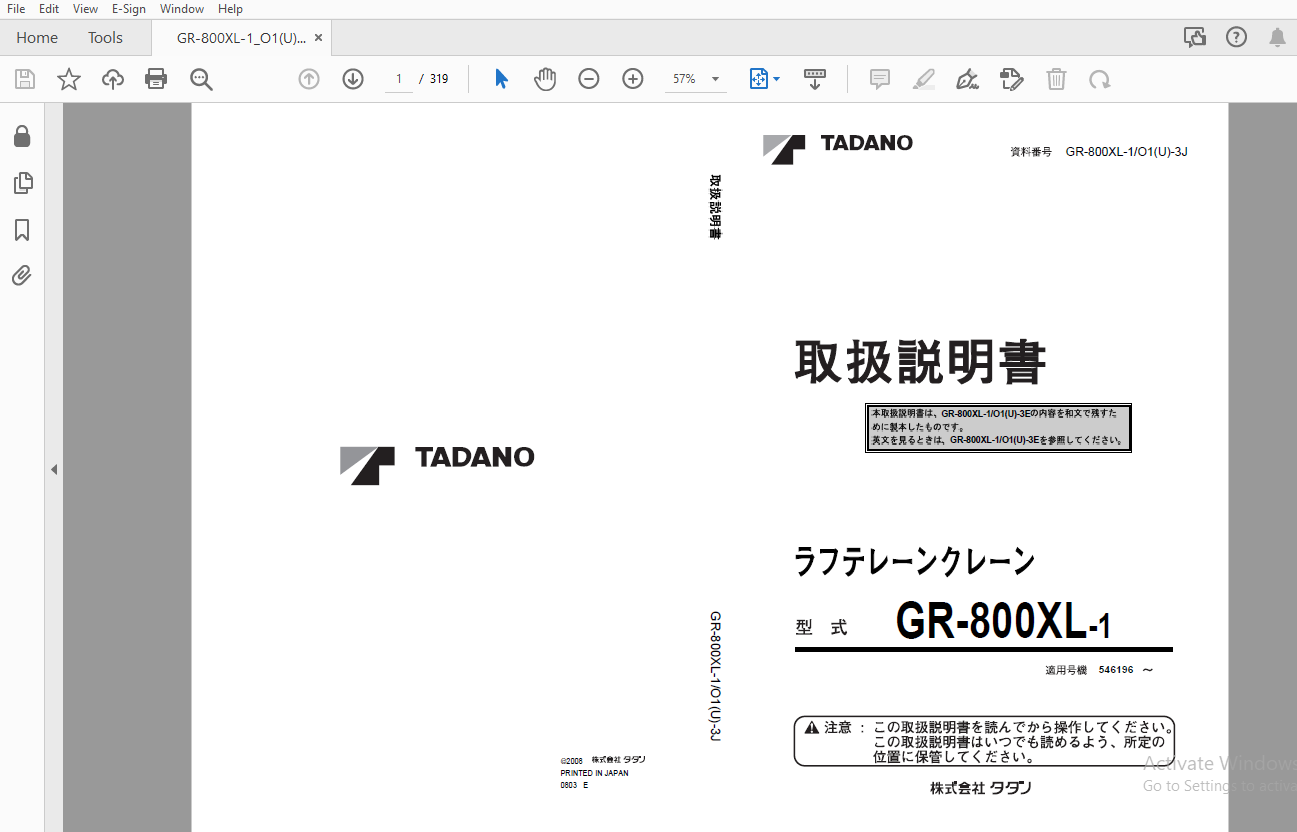
Task: Go to the previous page arrow
Action: [x=309, y=79]
